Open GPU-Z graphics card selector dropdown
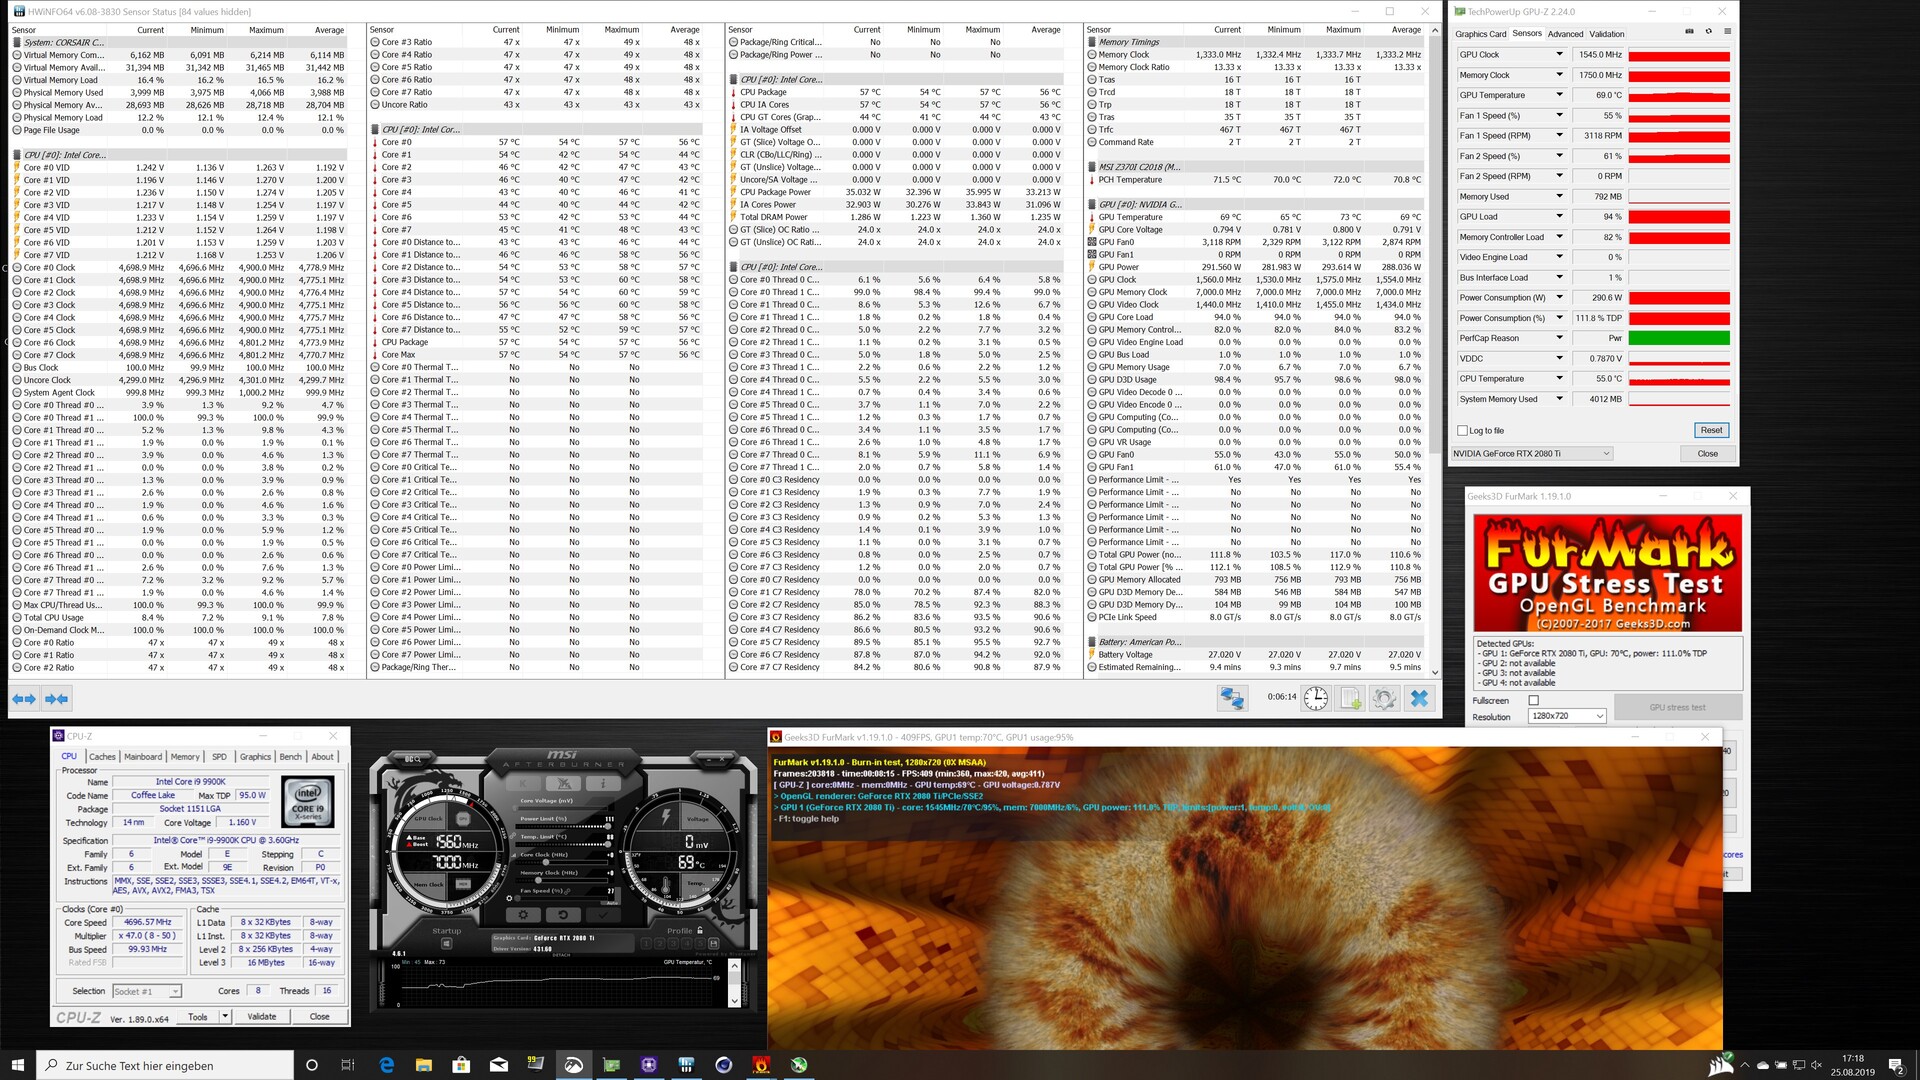 (x=1606, y=454)
